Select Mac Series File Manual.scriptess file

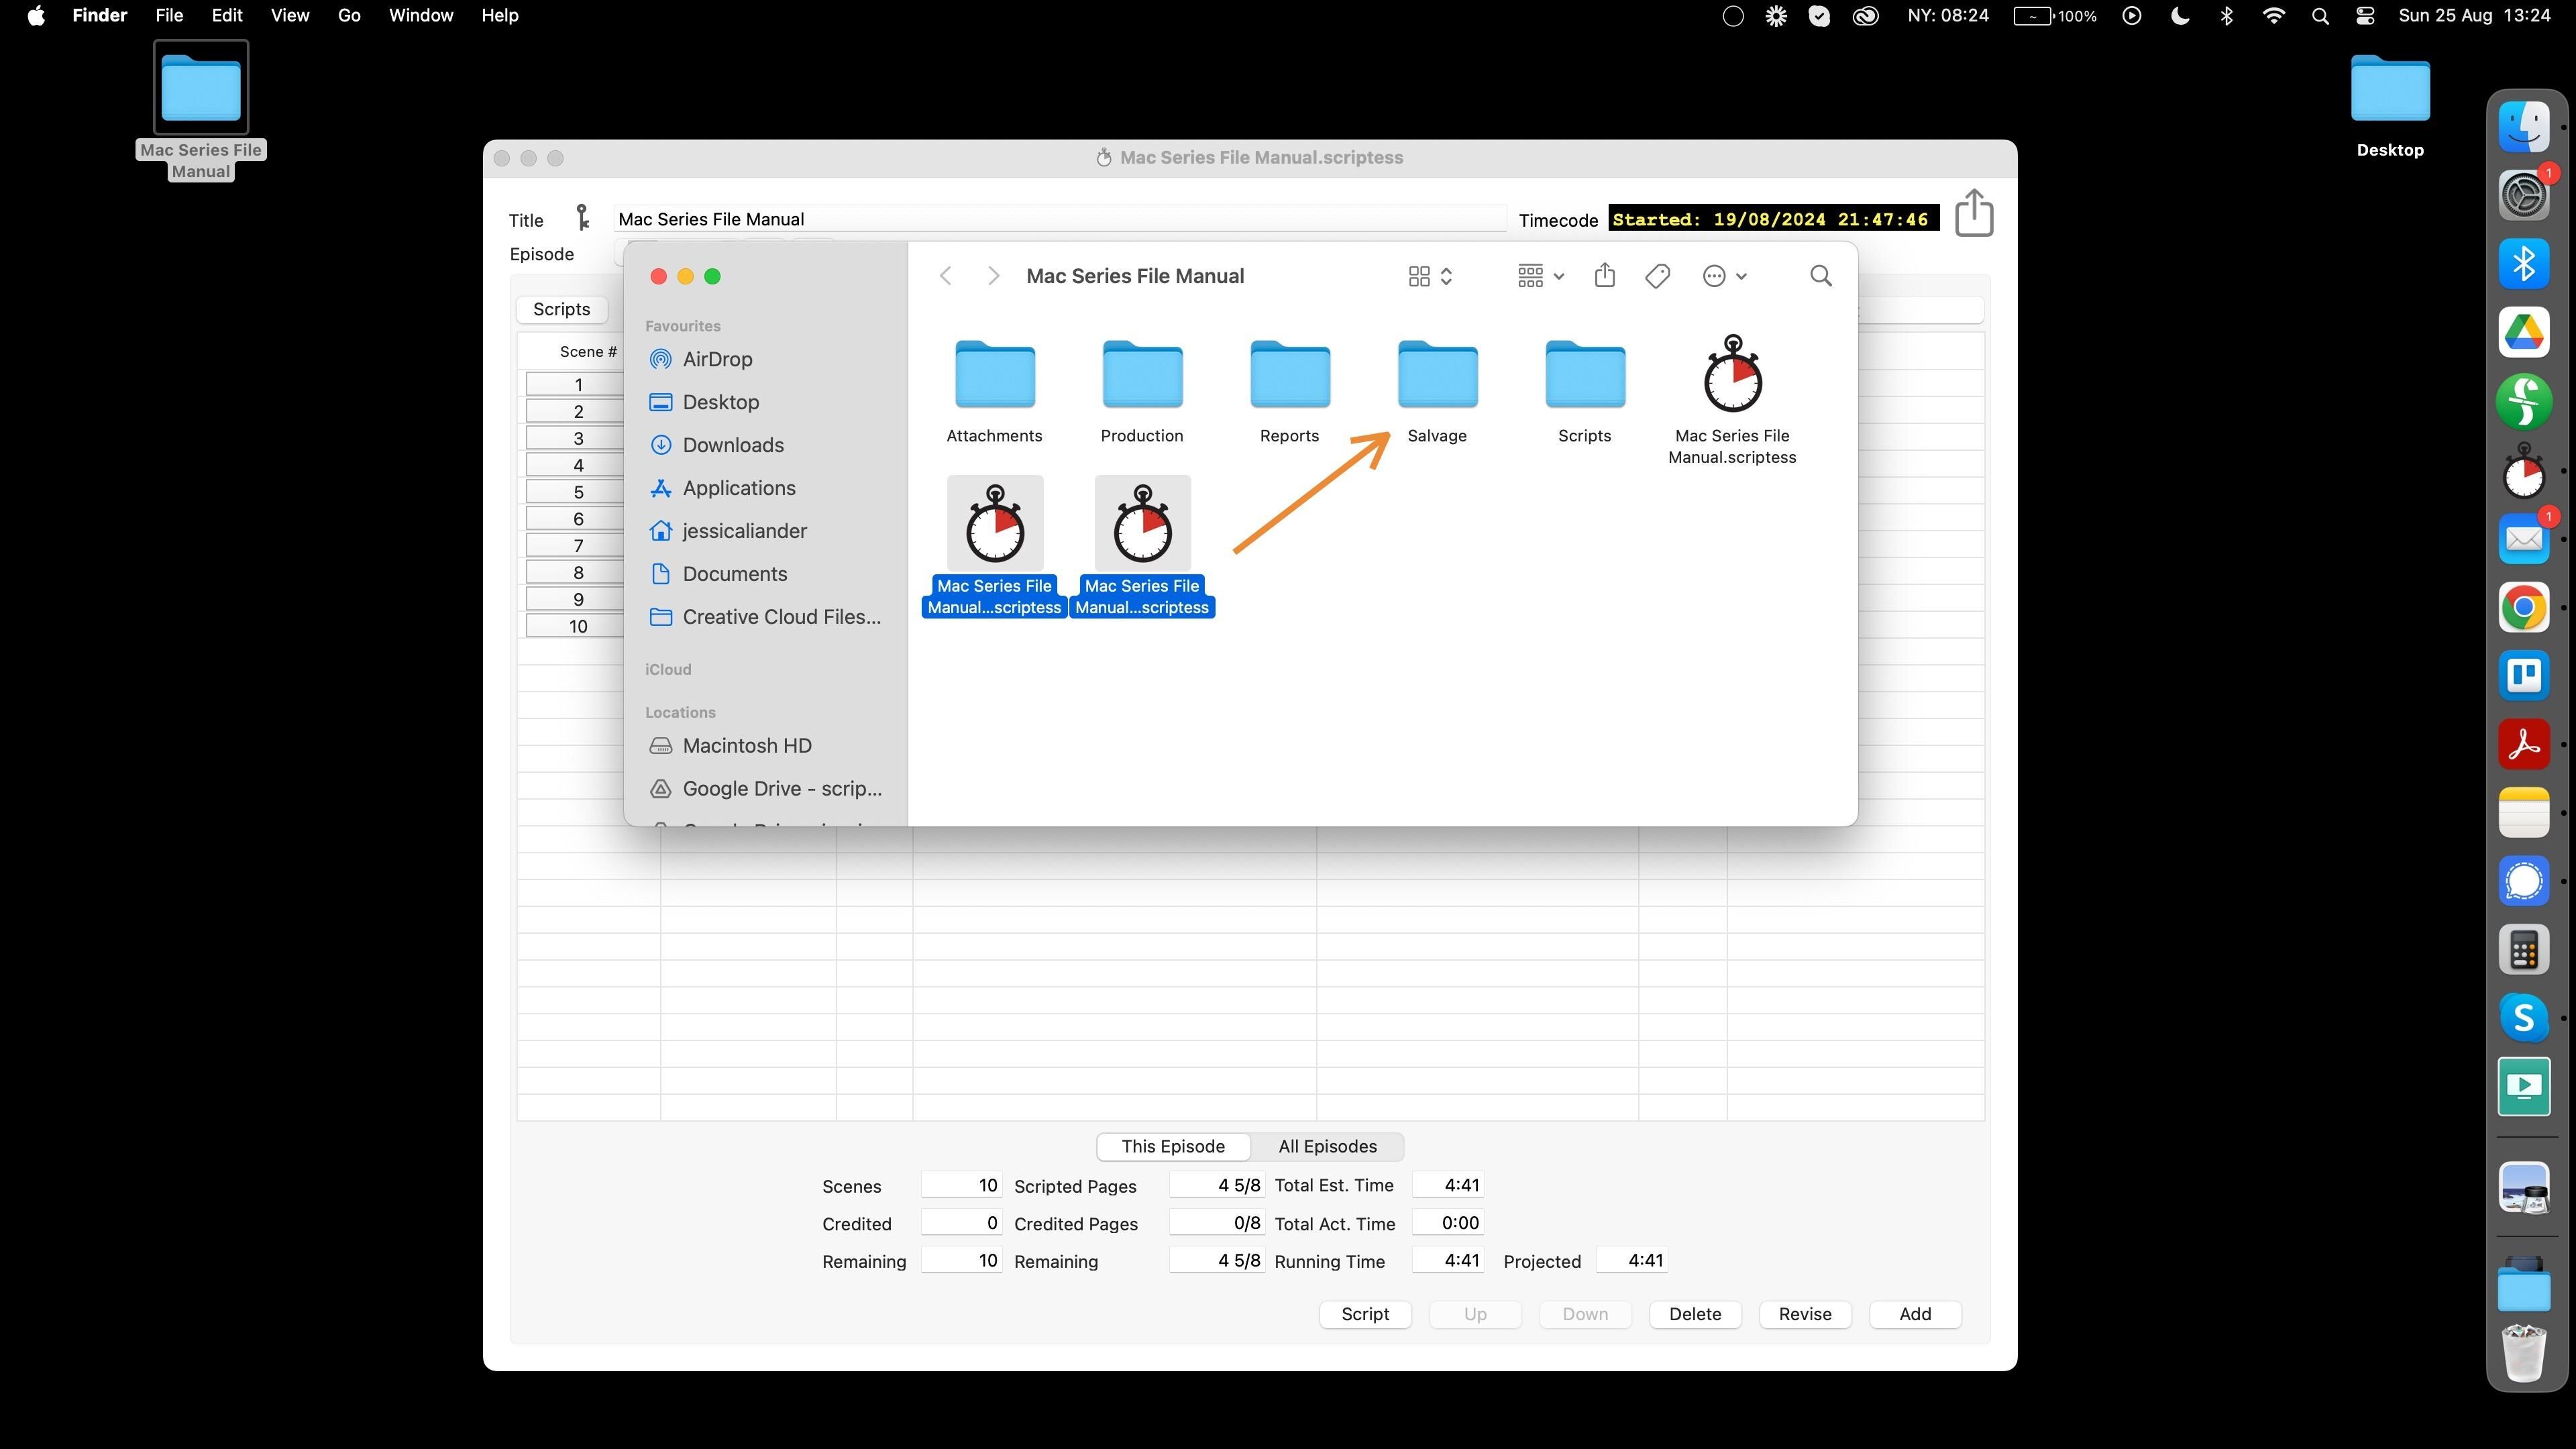[x=1731, y=377]
